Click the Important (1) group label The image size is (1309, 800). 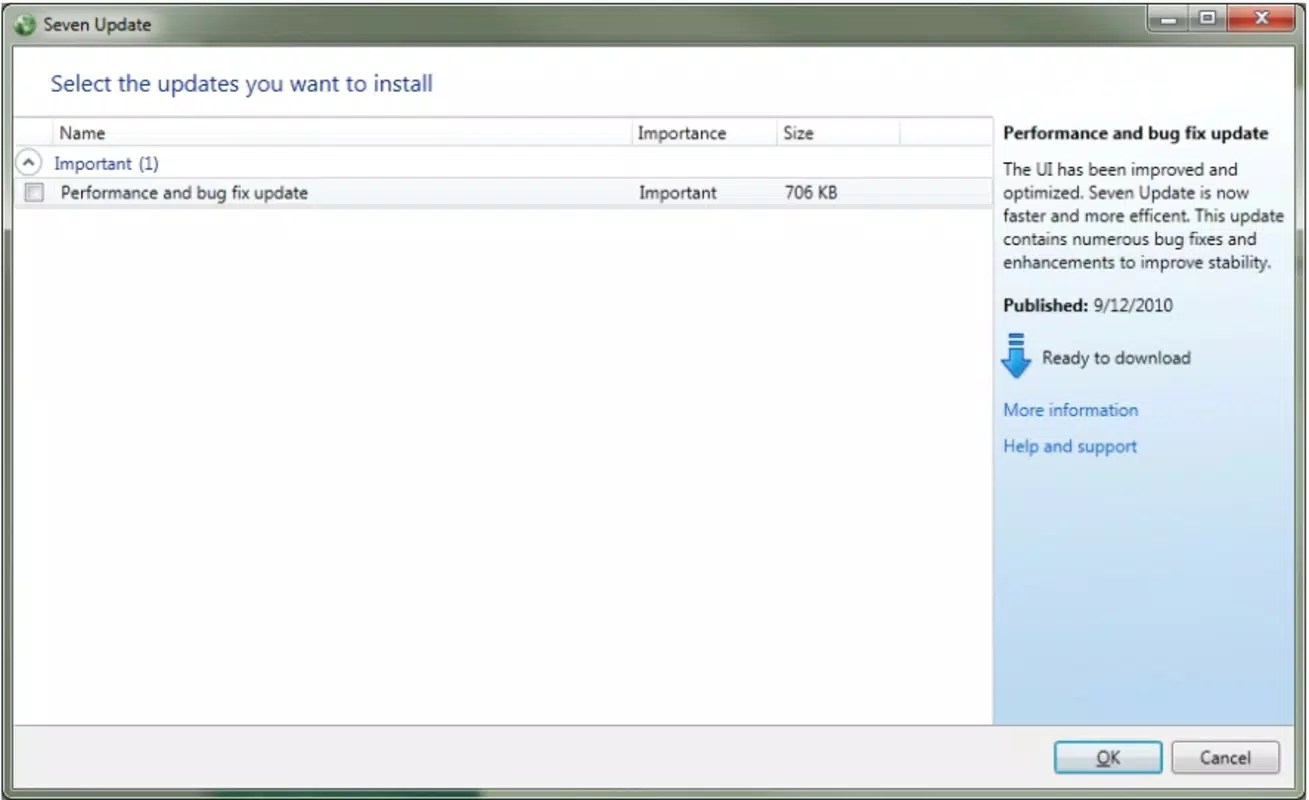point(106,163)
